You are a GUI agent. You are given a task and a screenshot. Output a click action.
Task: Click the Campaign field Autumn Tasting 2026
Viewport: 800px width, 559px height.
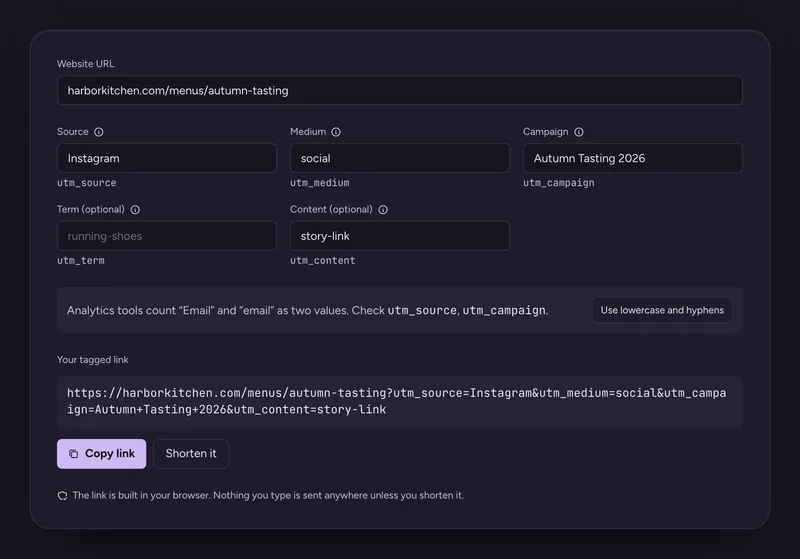(633, 158)
